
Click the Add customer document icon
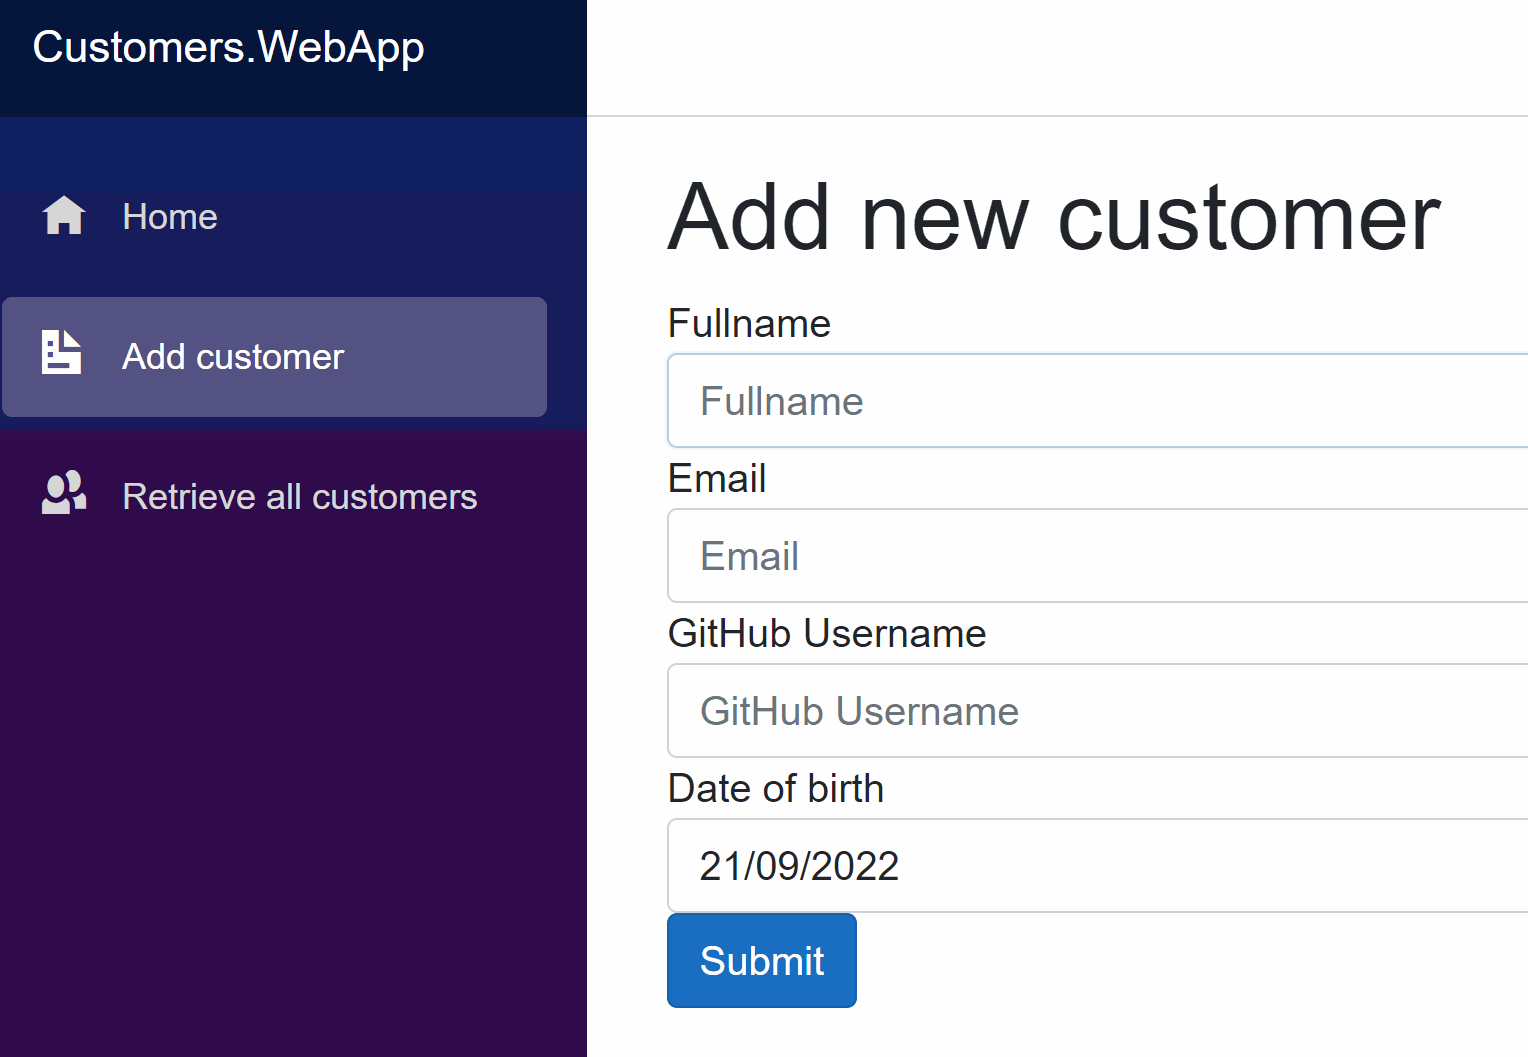(61, 353)
